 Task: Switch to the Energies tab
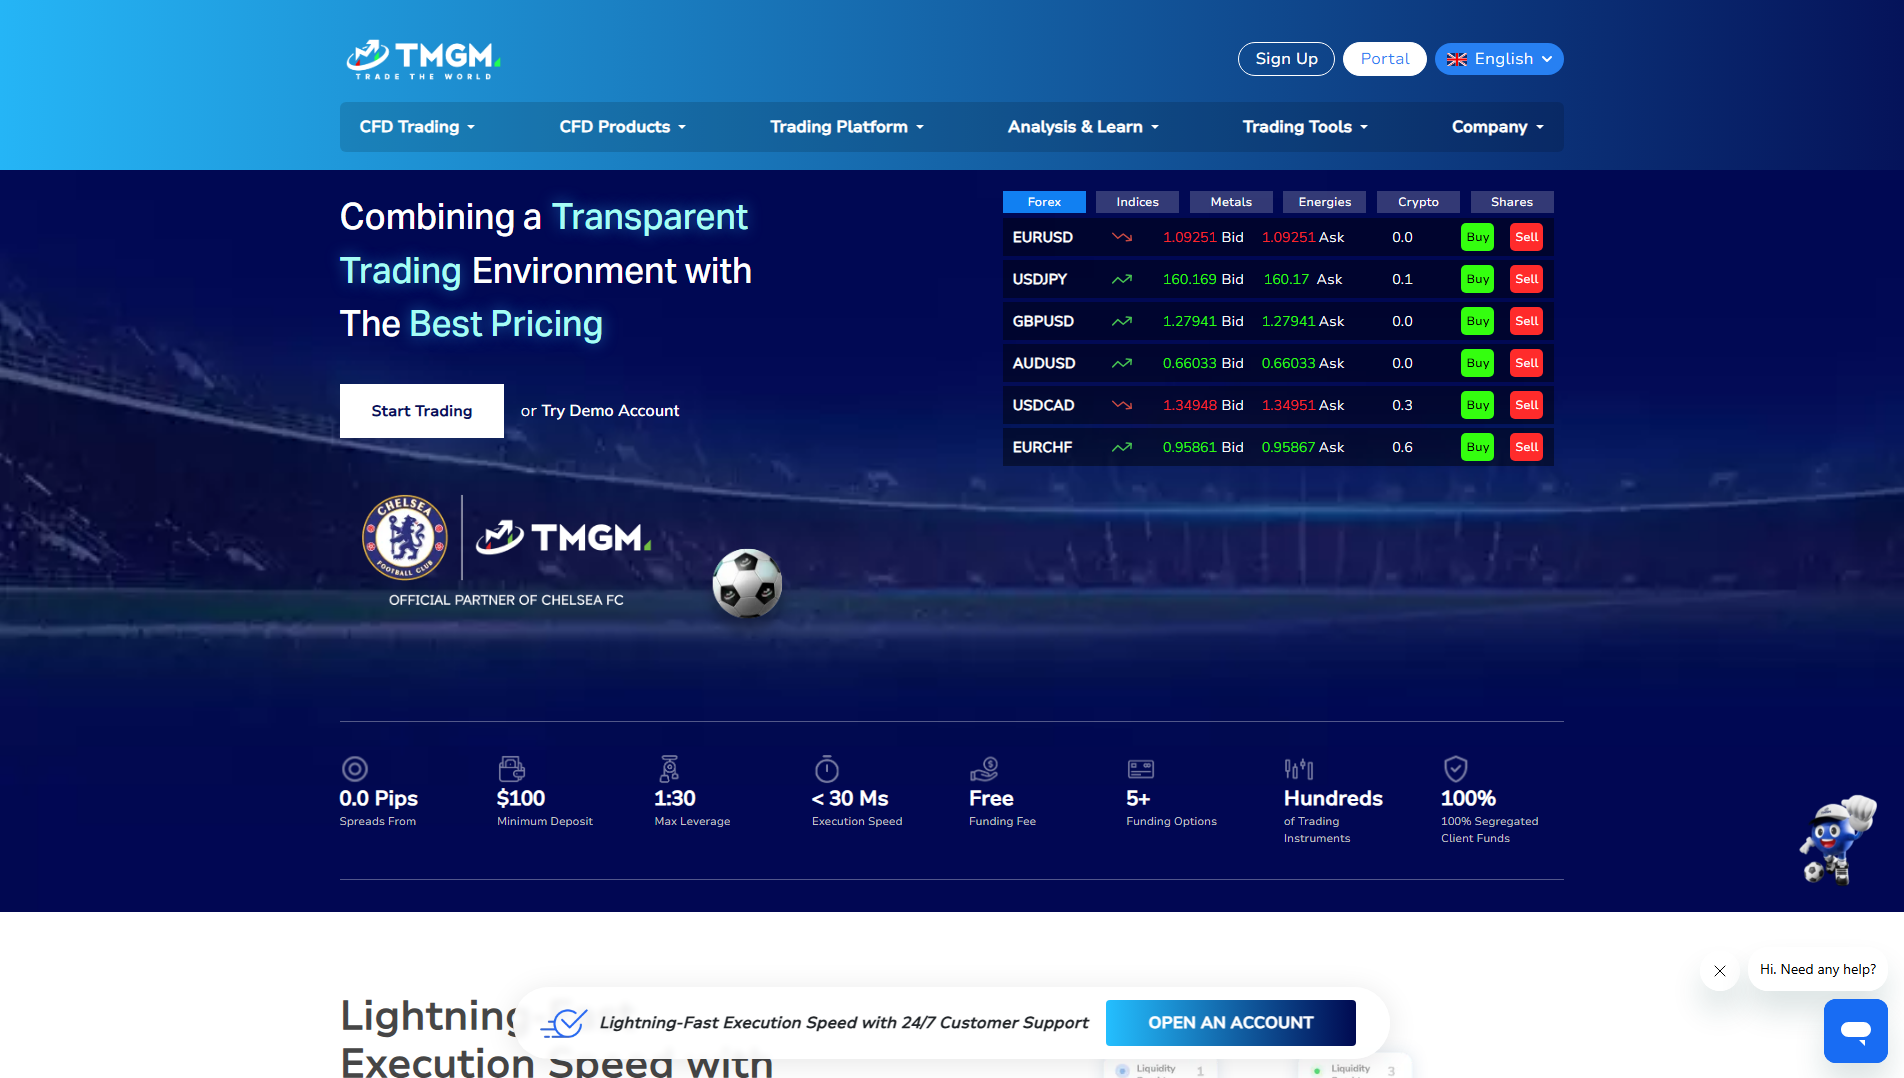(x=1325, y=202)
